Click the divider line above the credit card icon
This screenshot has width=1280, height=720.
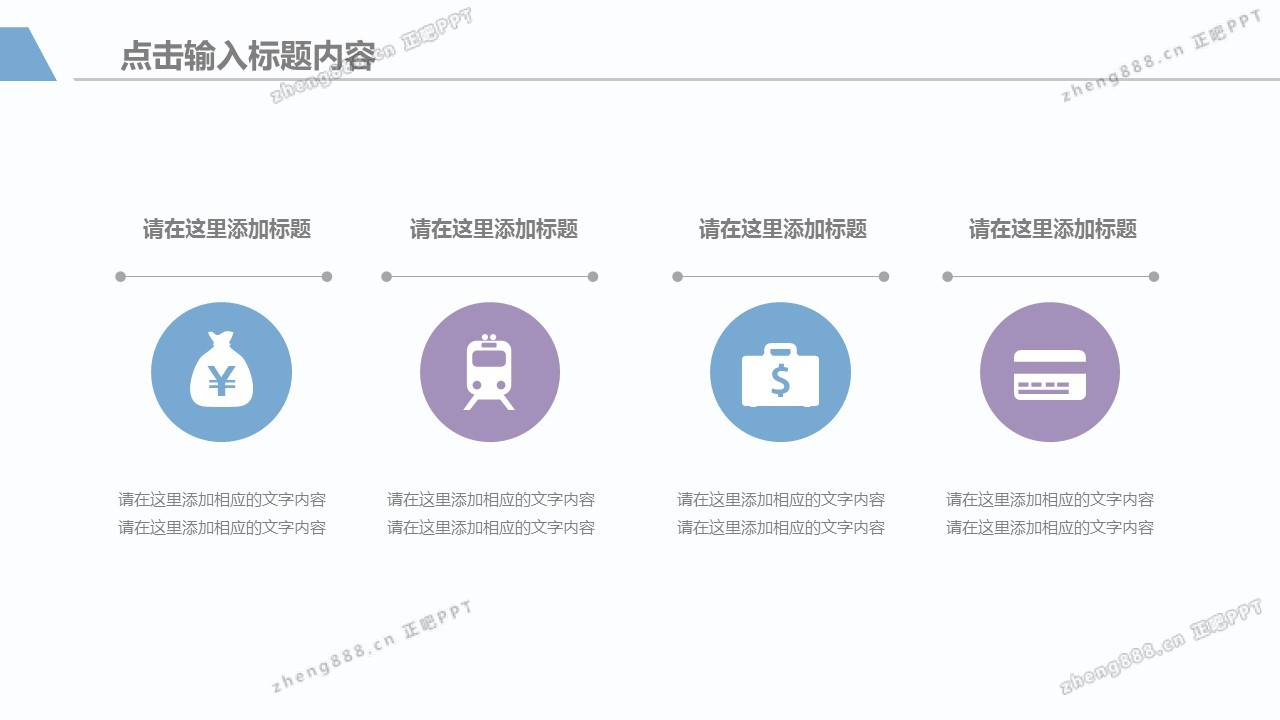point(1050,277)
